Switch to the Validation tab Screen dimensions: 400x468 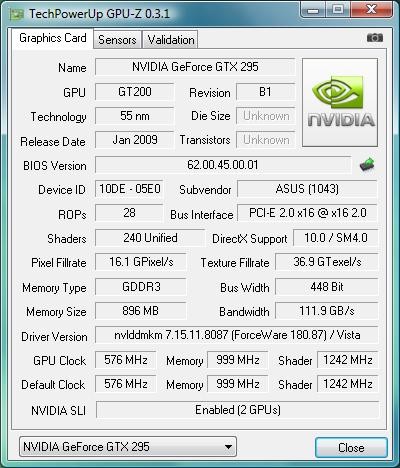click(171, 40)
